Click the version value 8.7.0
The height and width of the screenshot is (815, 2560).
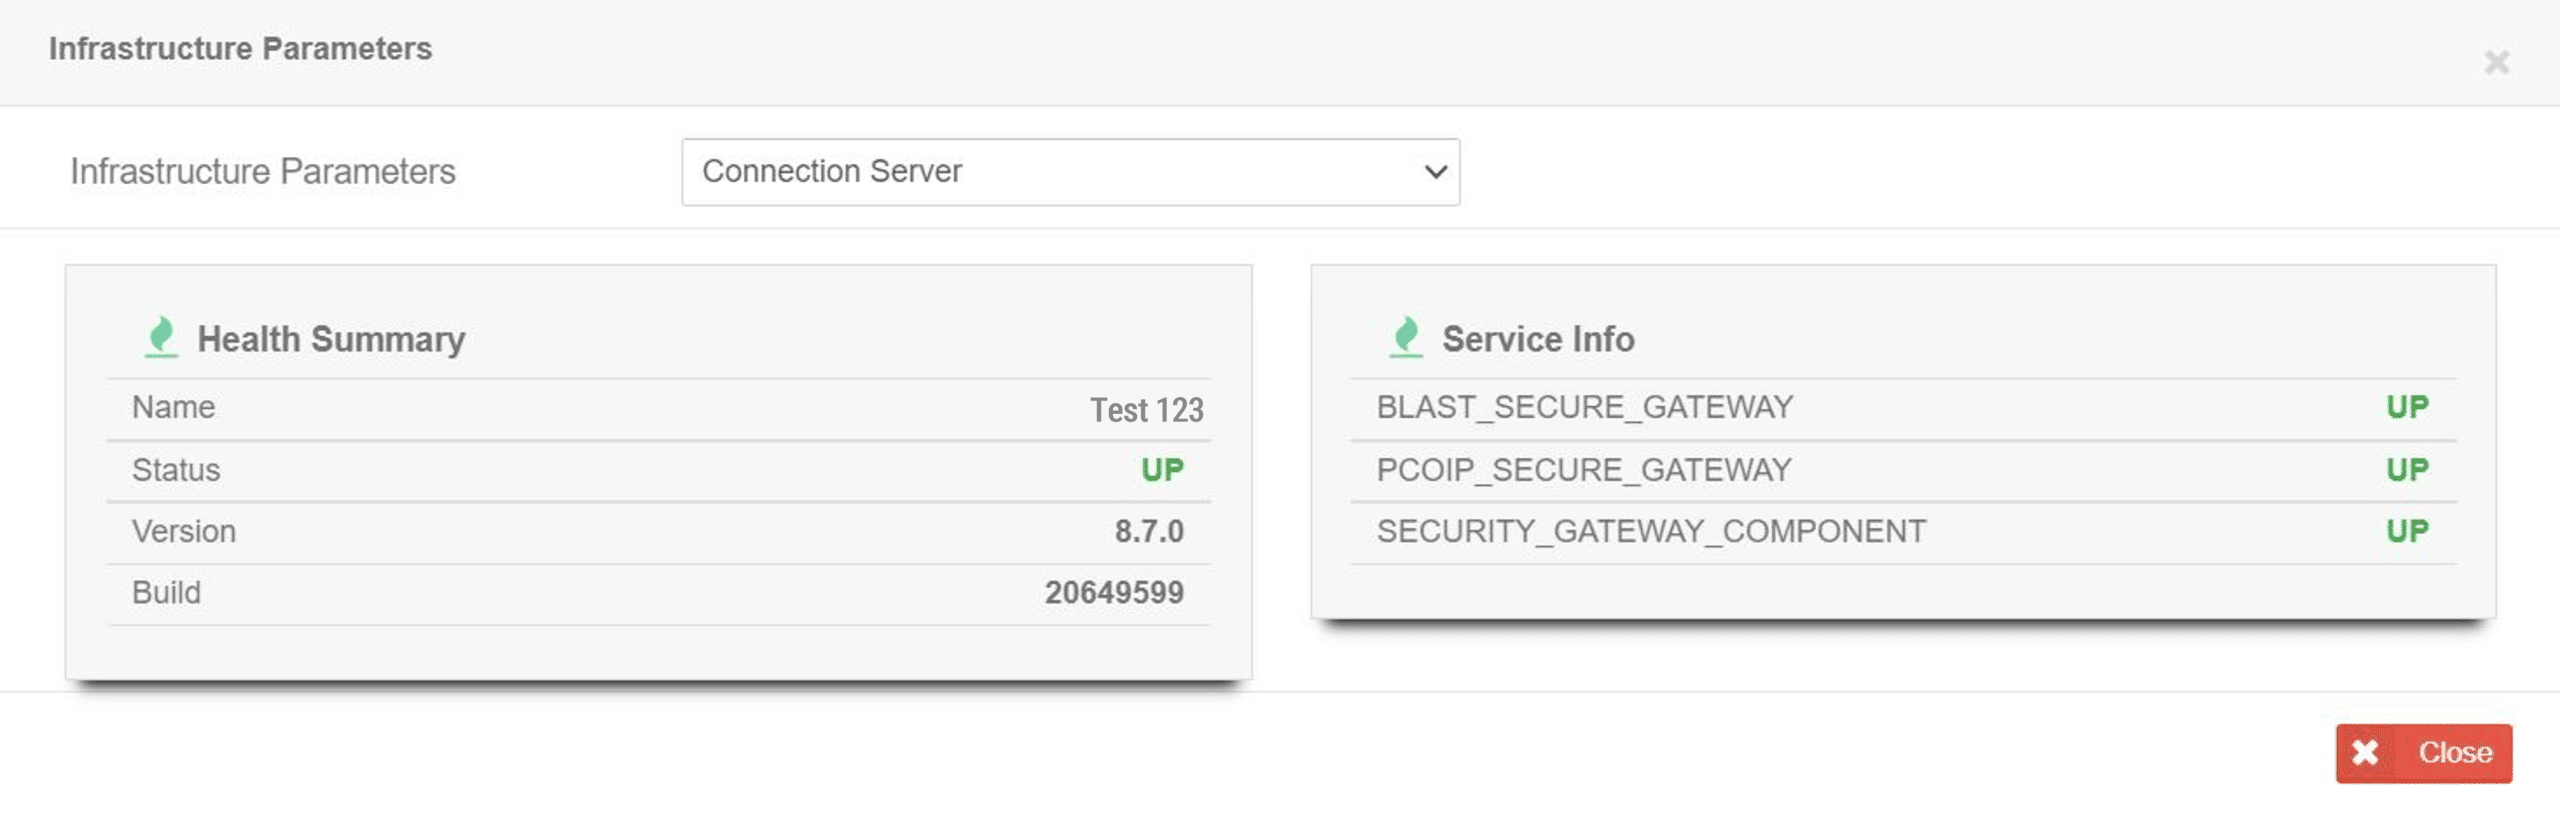[1148, 531]
